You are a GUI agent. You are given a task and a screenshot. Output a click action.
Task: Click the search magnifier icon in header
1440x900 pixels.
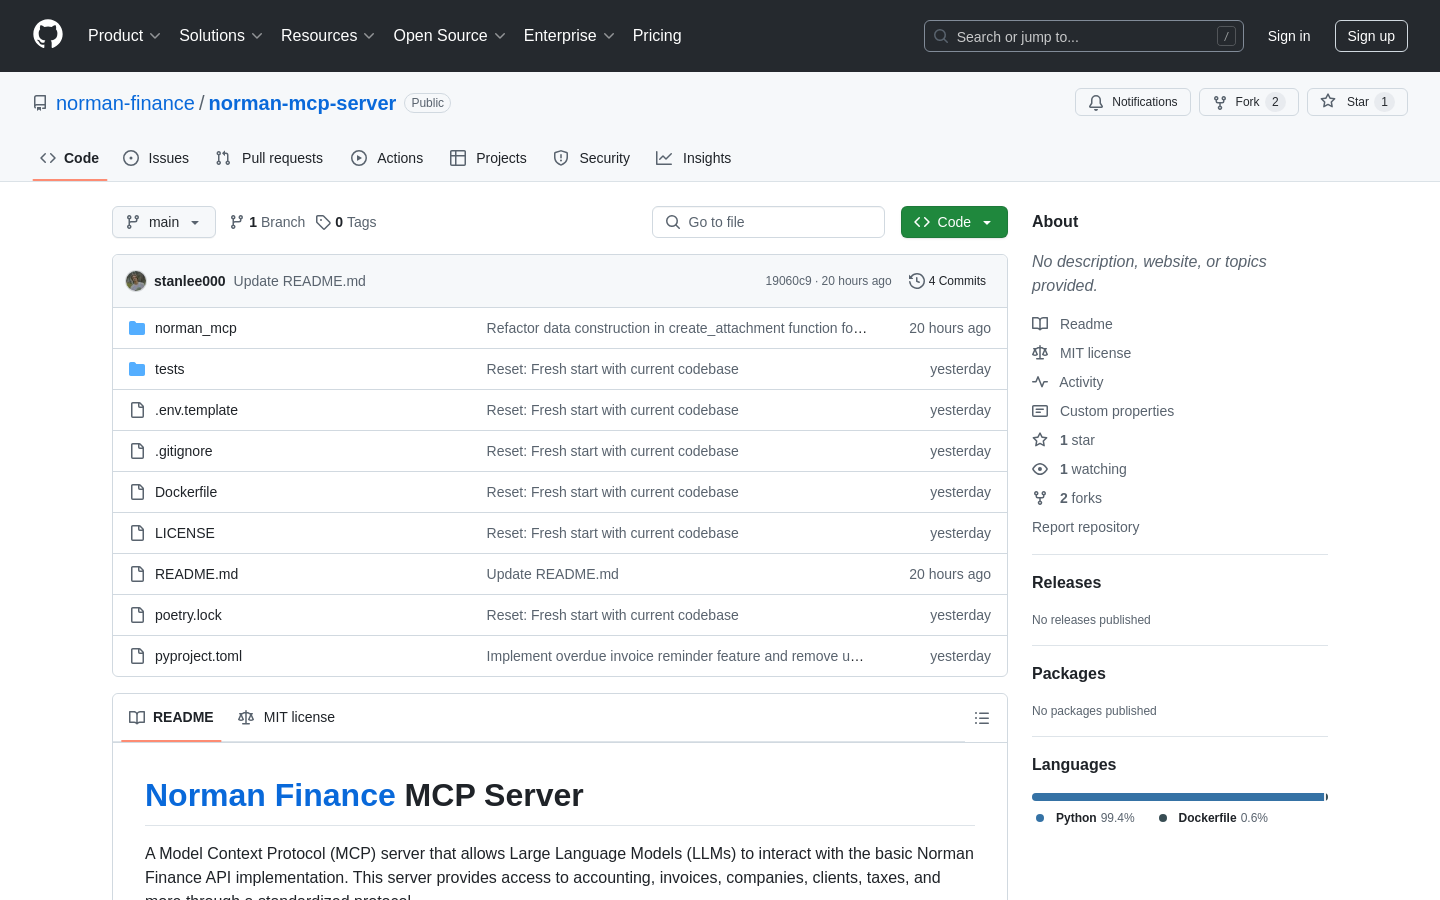(x=941, y=36)
